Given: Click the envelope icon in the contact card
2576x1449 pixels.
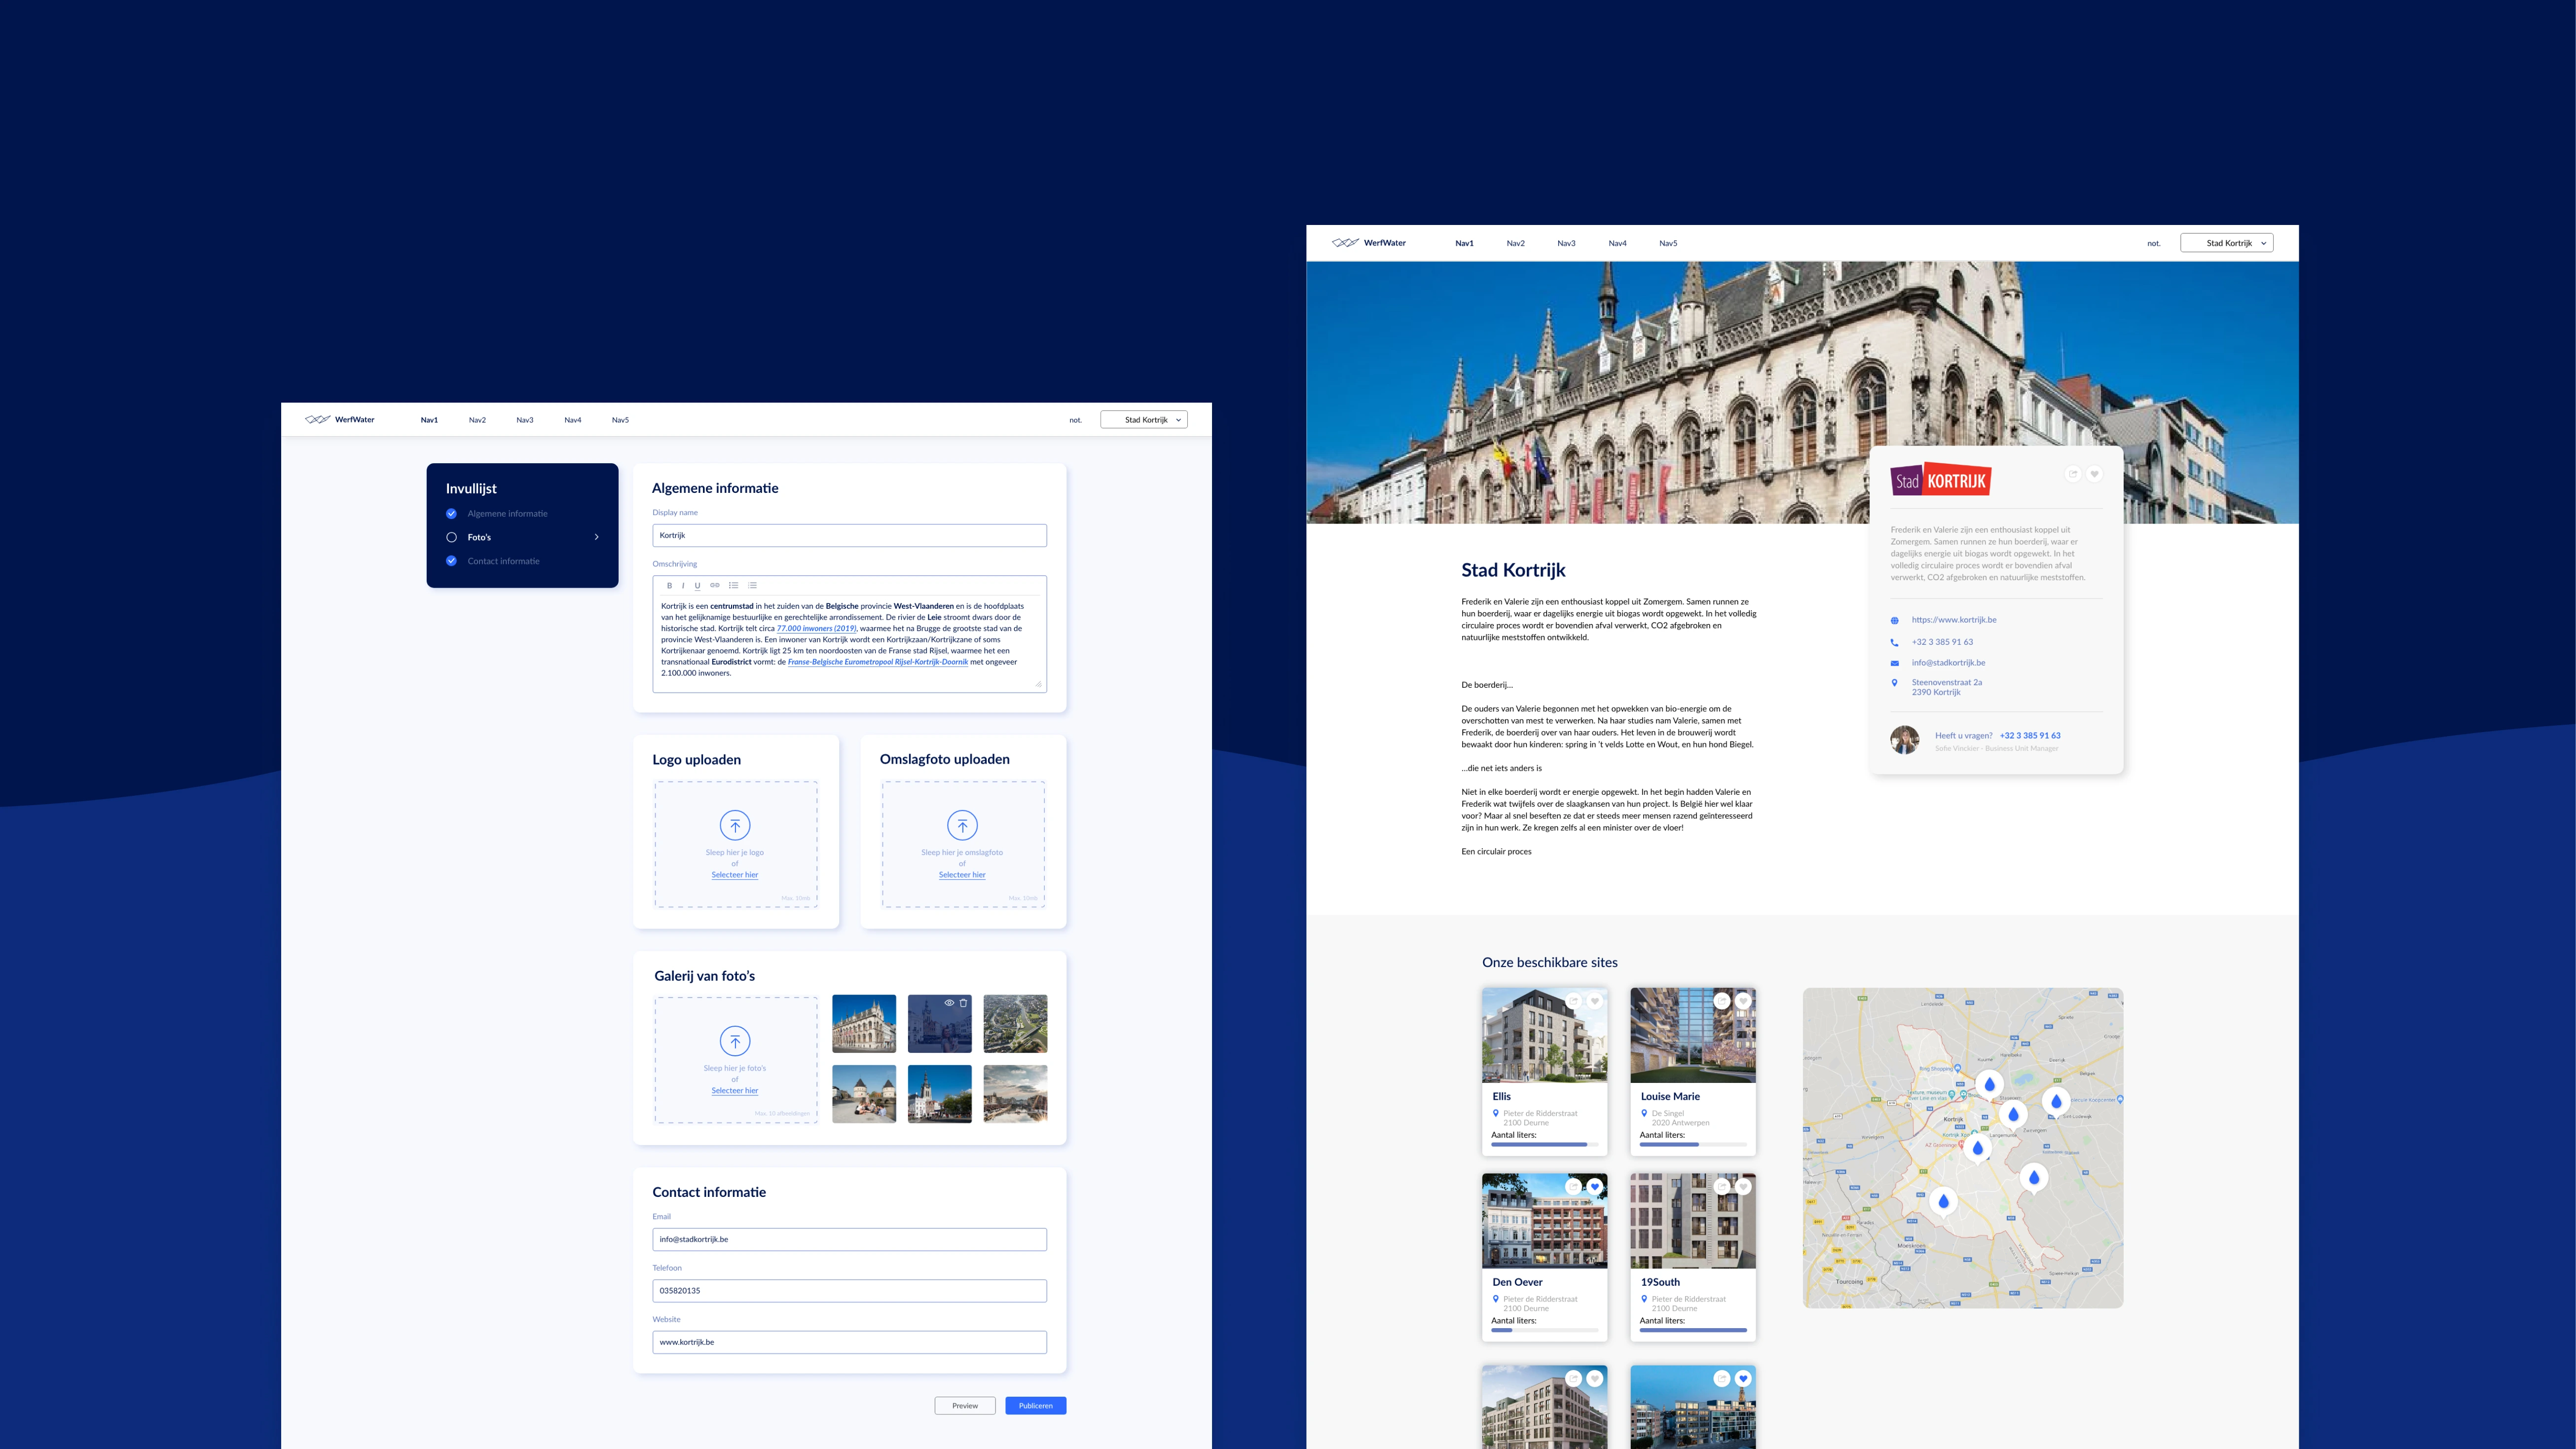Looking at the screenshot, I should pos(1894,663).
